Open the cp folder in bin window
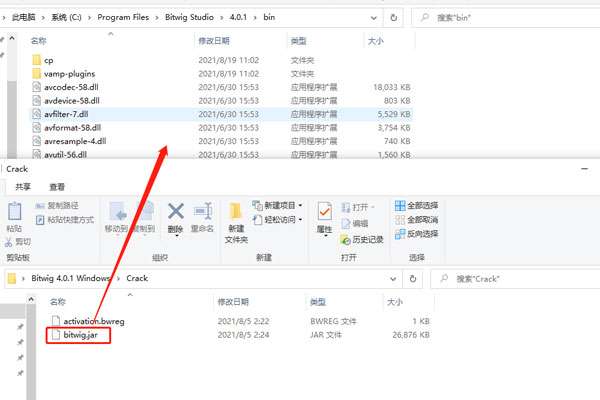Viewport: 600px width, 400px height. [x=48, y=60]
